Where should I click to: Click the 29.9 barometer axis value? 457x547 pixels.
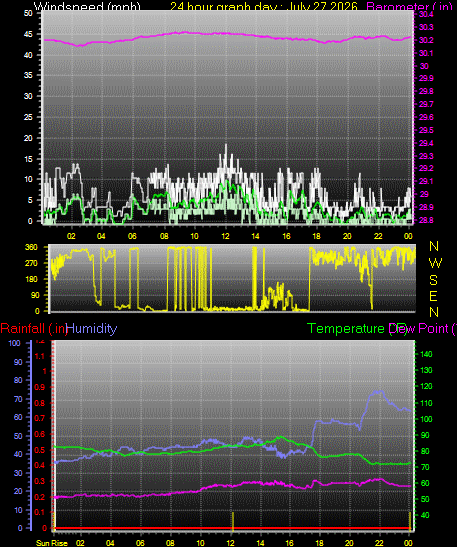[x=426, y=78]
